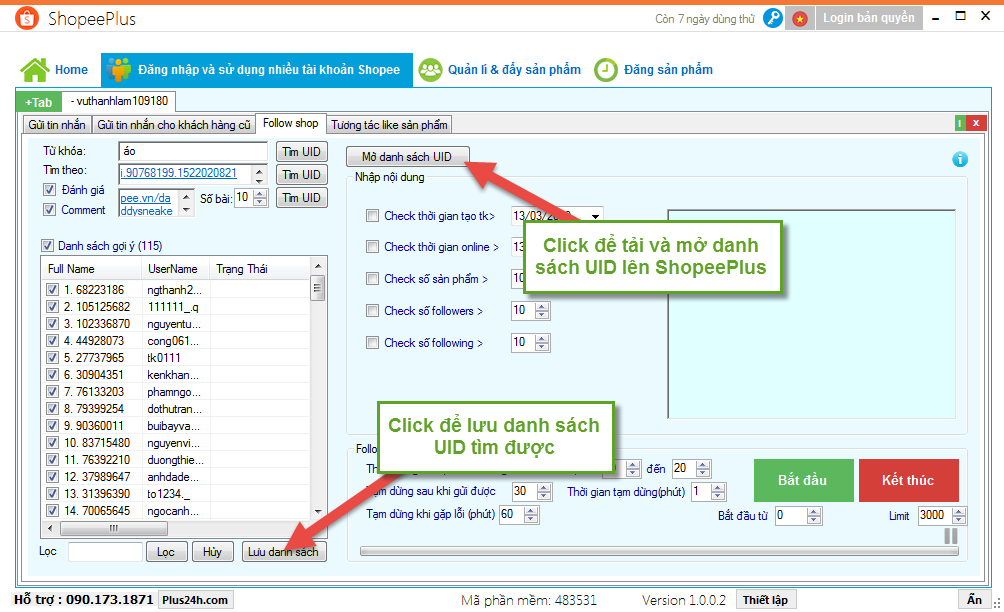Click the Vietnam flag language icon
The width and height of the screenshot is (1004, 612).
tap(800, 18)
